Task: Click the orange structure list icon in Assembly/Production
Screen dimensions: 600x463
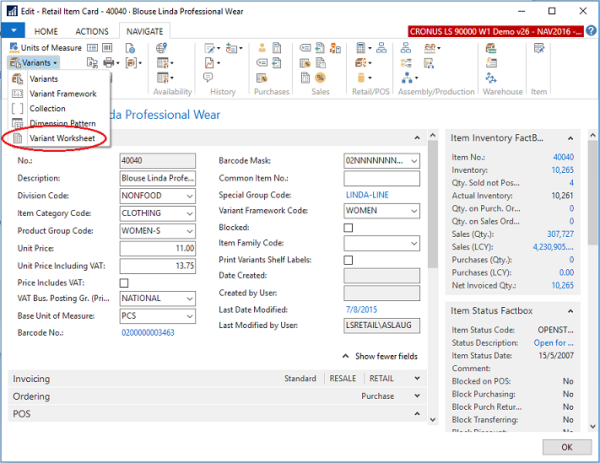Action: coord(406,63)
